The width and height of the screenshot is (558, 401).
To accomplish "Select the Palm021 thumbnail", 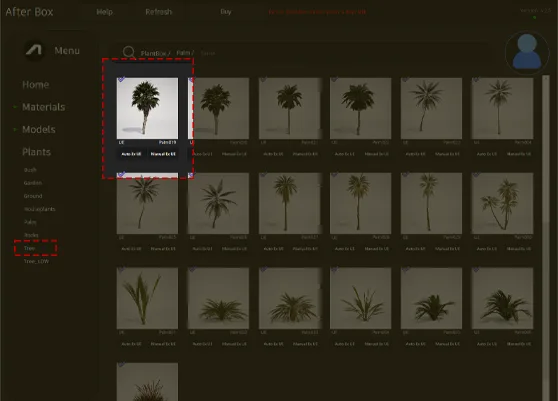I will (x=289, y=108).
